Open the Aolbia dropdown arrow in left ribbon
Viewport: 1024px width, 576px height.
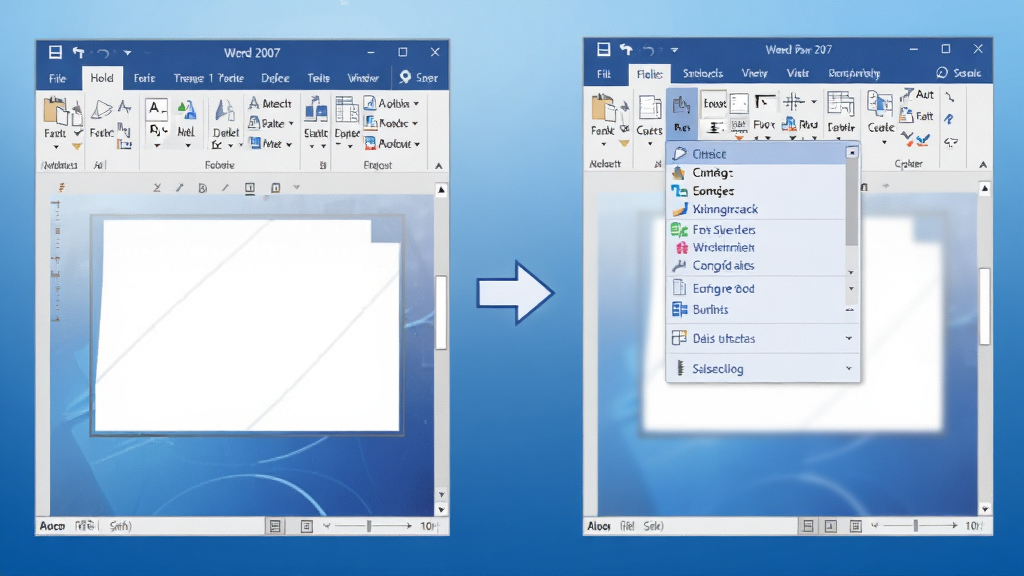point(416,104)
